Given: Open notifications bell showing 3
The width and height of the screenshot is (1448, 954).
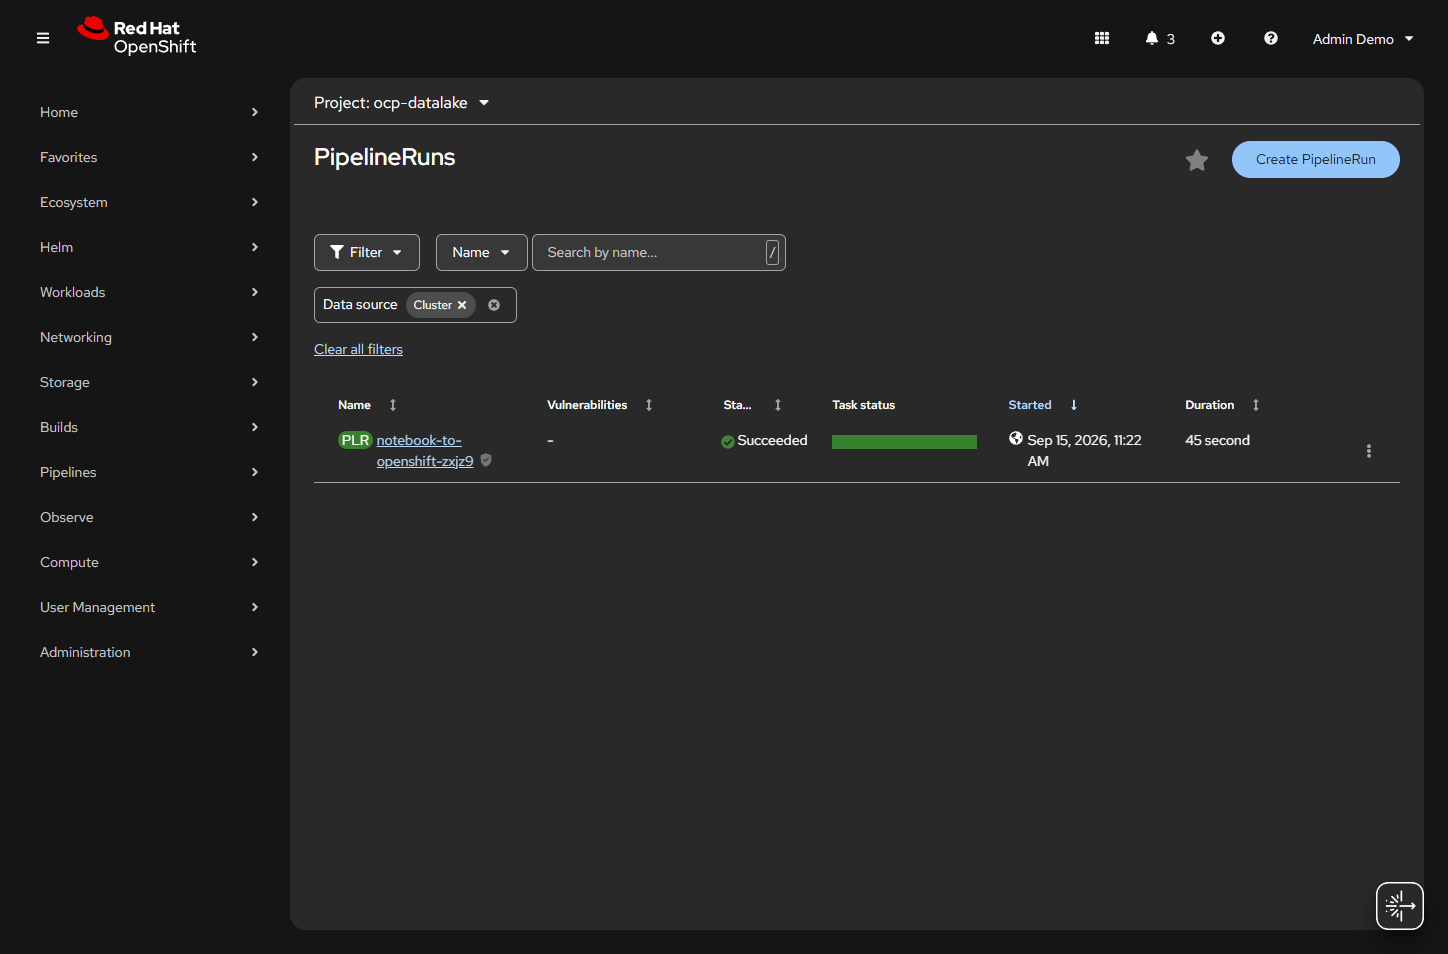Looking at the screenshot, I should tap(1160, 38).
